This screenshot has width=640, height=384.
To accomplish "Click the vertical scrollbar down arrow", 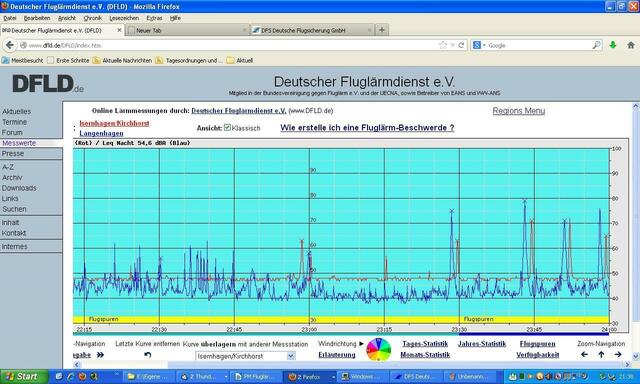I will (636, 356).
